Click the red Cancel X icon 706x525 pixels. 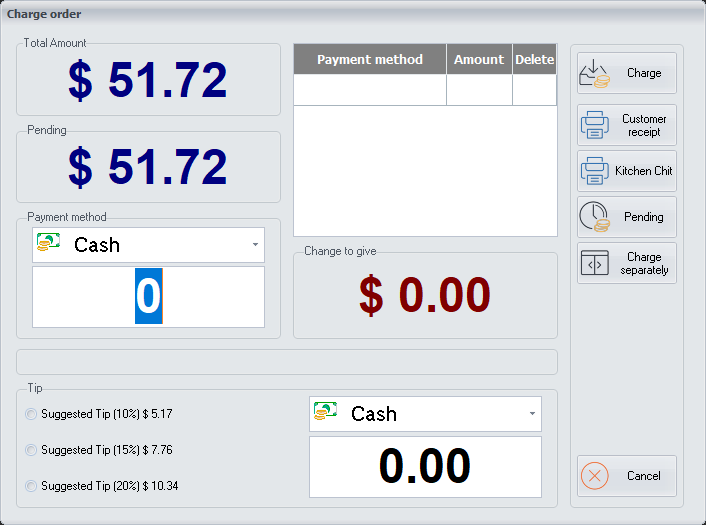click(595, 476)
